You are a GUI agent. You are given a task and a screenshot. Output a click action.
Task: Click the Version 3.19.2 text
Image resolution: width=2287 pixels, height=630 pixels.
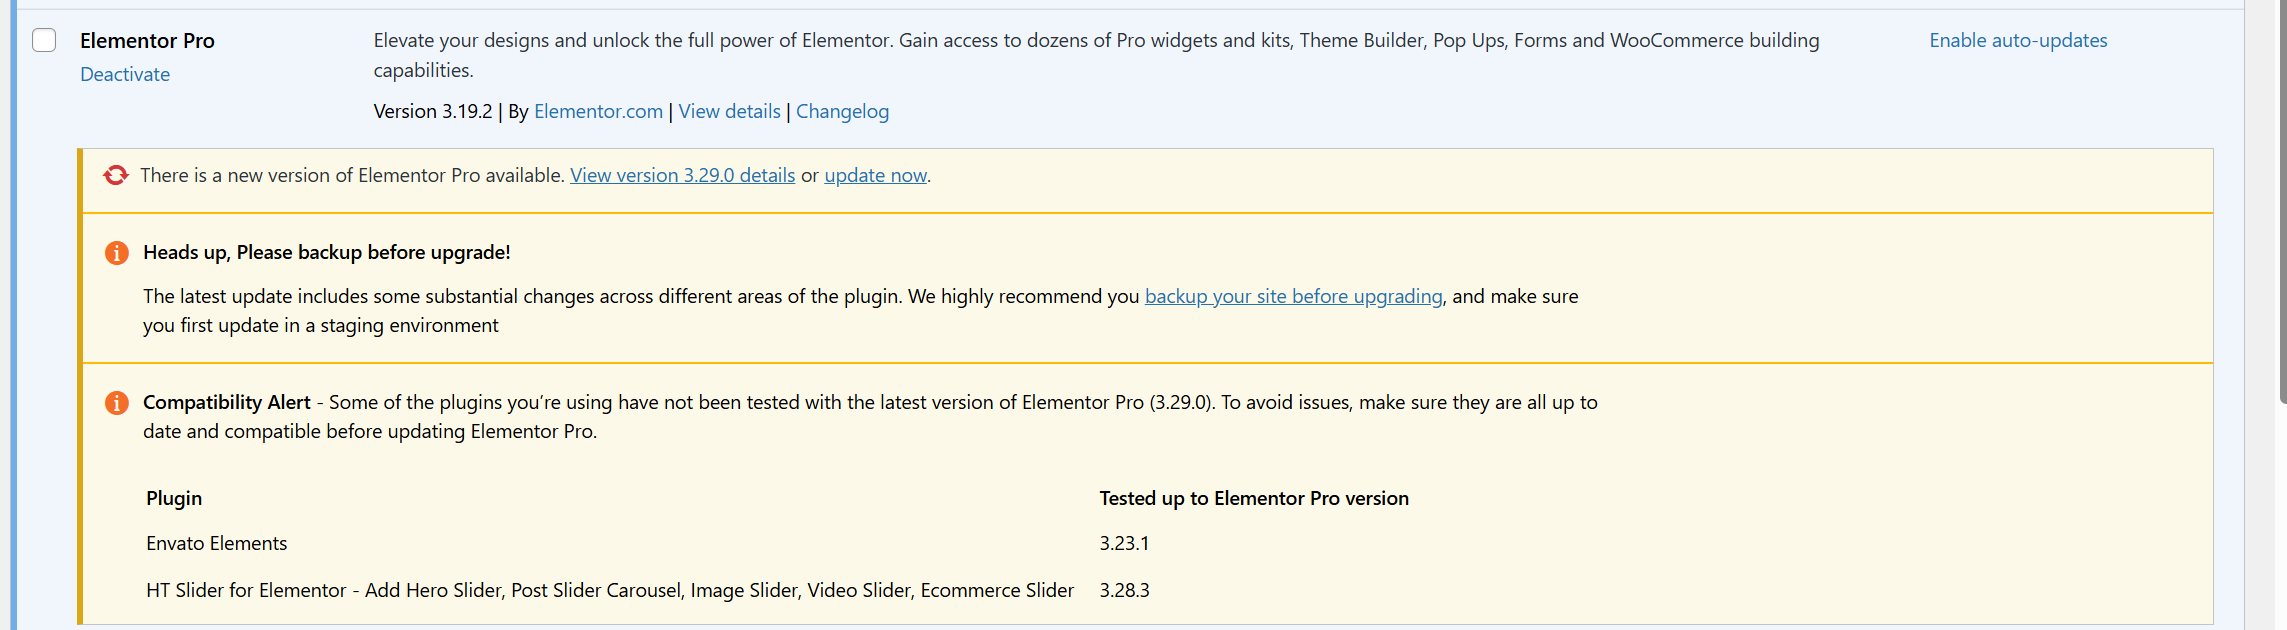(x=434, y=111)
